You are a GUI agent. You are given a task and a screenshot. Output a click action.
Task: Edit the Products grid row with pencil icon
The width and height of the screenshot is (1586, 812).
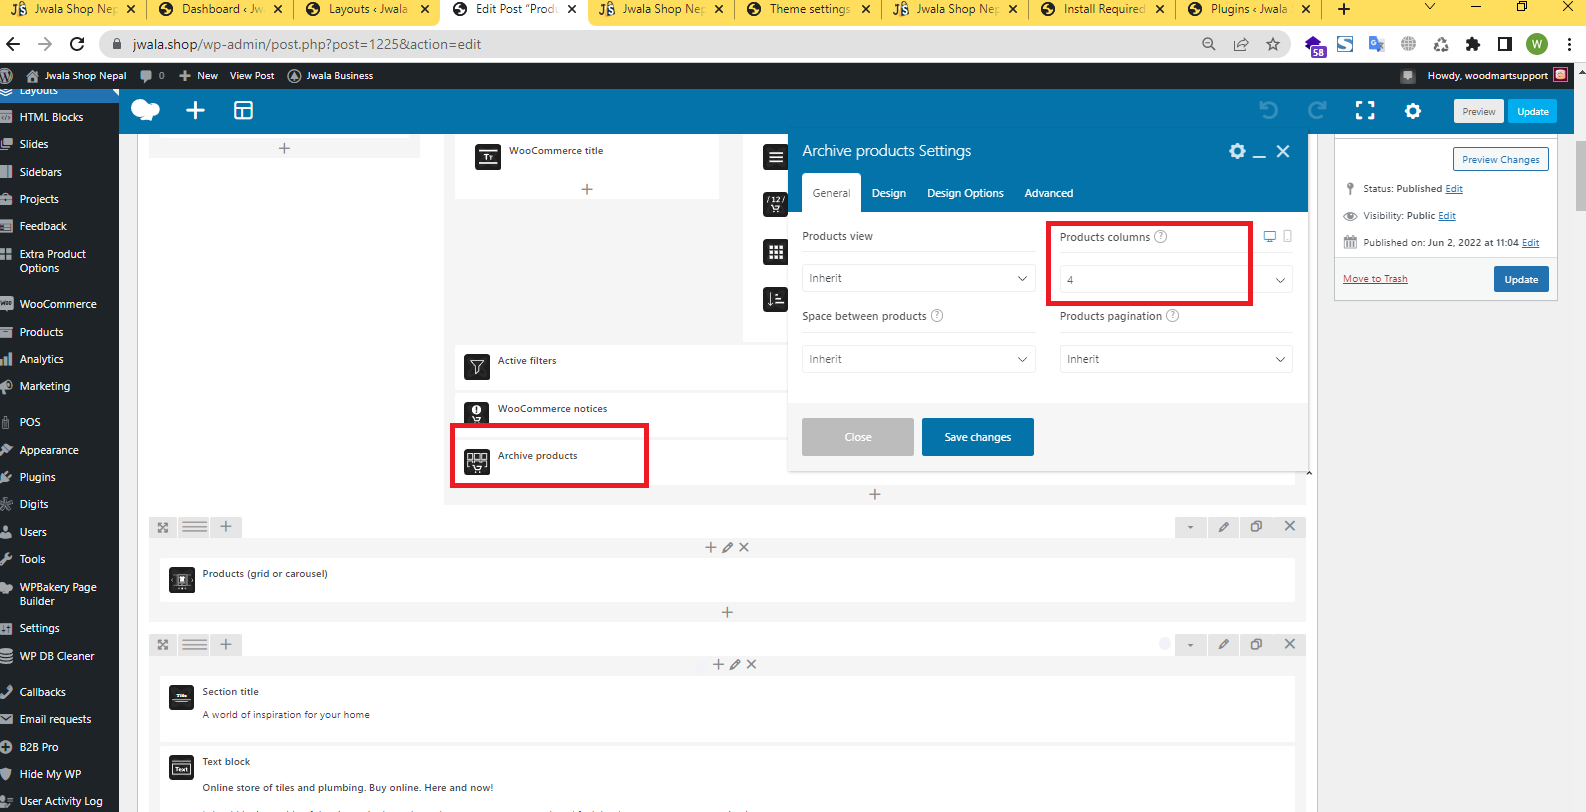click(1223, 527)
